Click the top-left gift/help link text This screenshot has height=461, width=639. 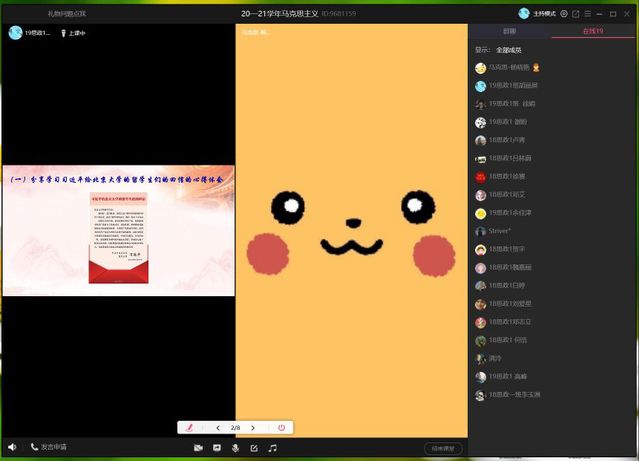point(67,13)
